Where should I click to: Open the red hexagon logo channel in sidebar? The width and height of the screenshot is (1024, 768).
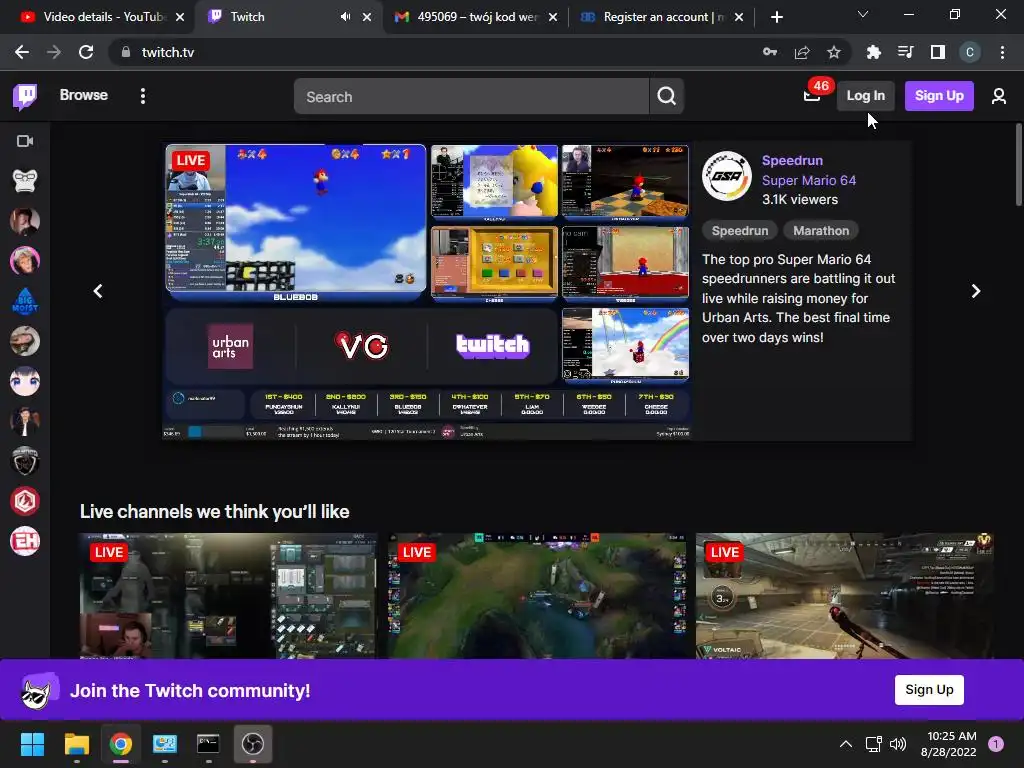pyautogui.click(x=25, y=502)
